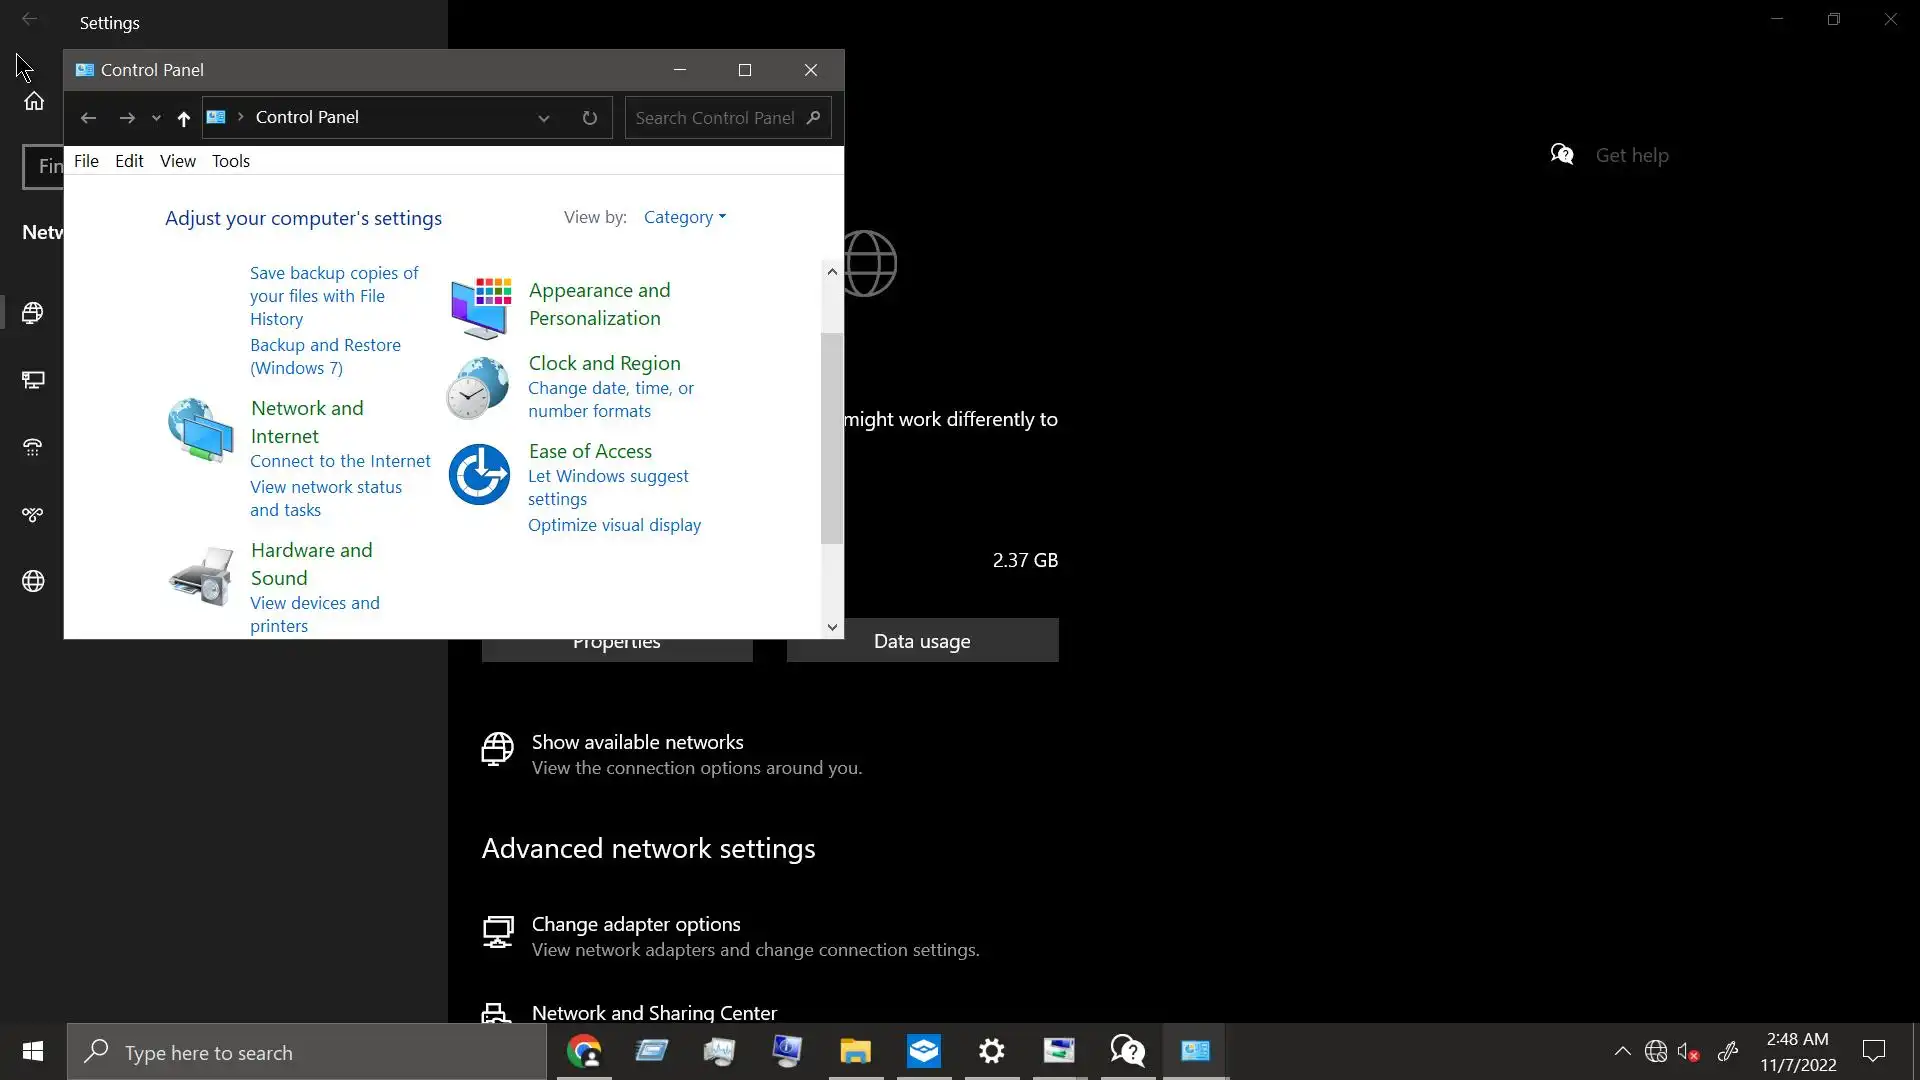
Task: Show hidden icons in system tray
Action: 1622,1051
